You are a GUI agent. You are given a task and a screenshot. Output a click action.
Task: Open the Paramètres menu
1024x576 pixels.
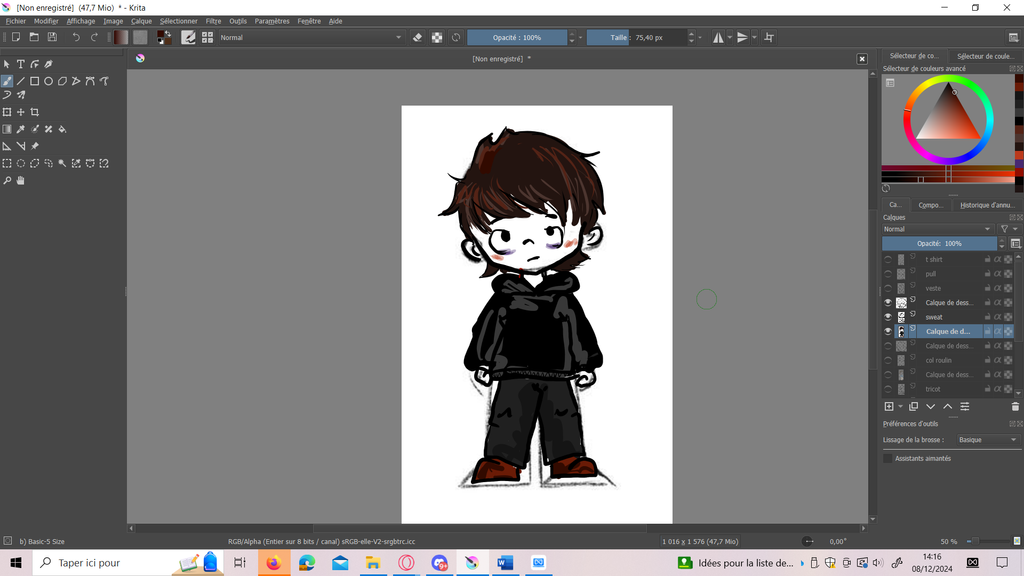pos(272,21)
